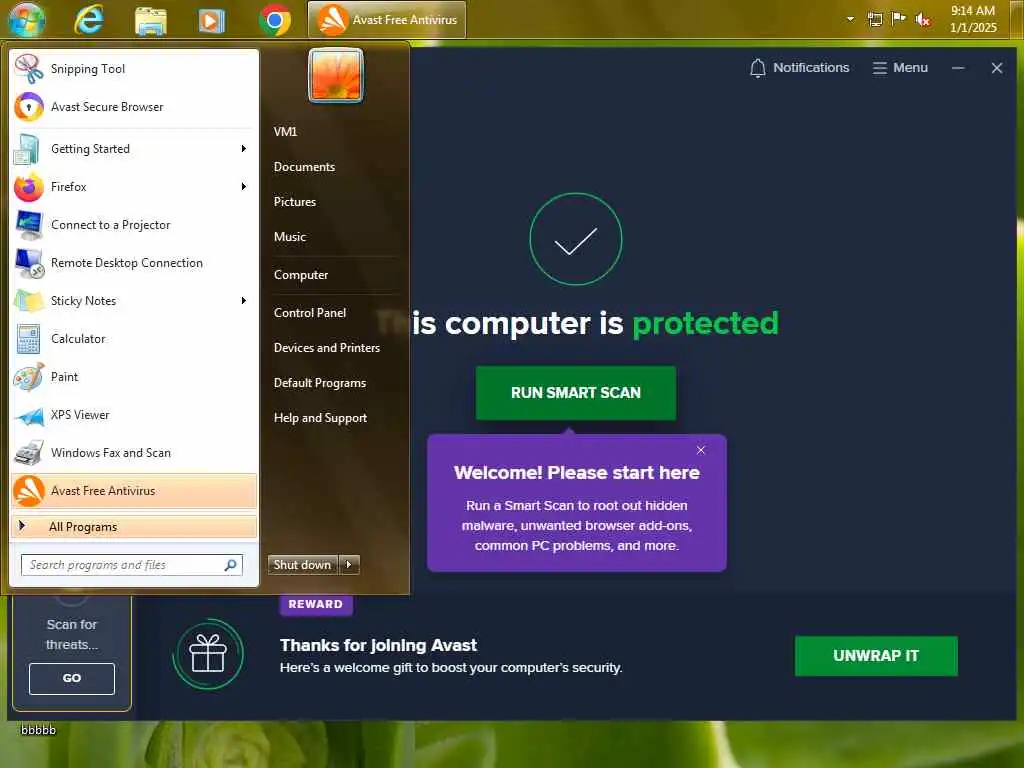Open Control Panel
This screenshot has width=1024, height=768.
(x=310, y=313)
